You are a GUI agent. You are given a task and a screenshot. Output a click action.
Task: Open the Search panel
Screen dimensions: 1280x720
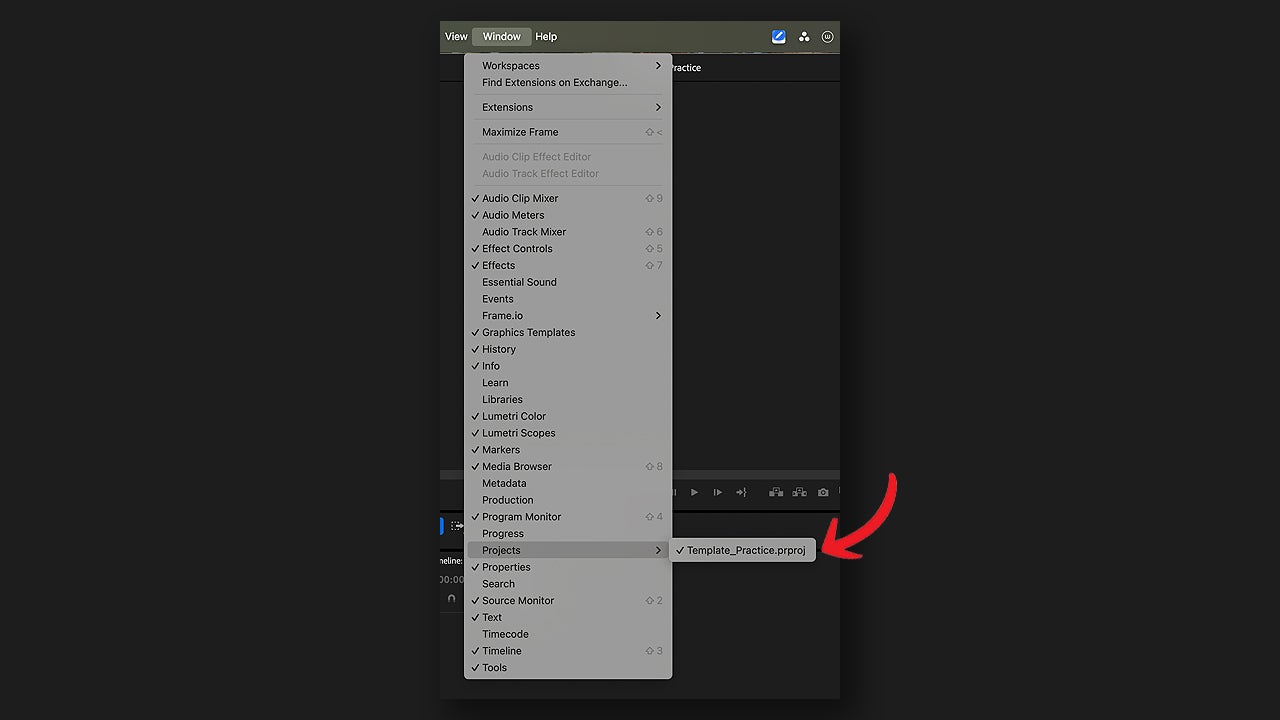point(568,584)
